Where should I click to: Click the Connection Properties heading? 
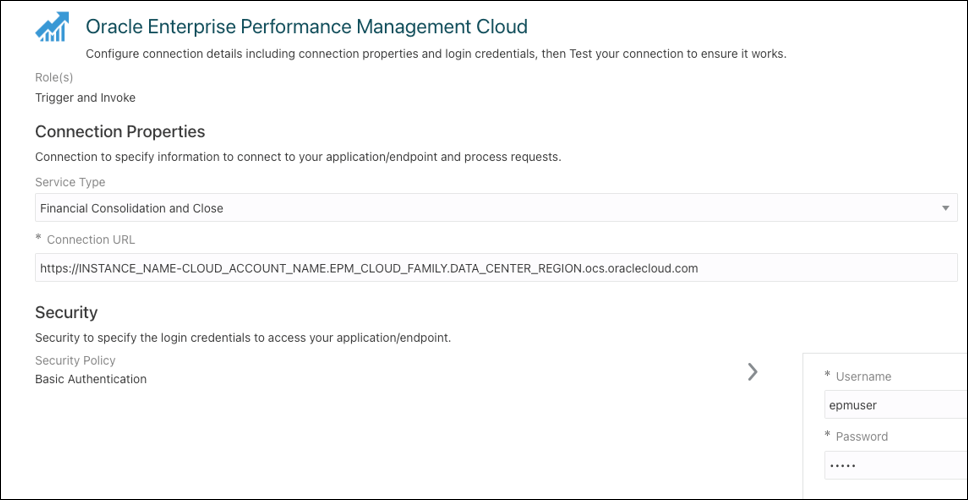click(120, 131)
